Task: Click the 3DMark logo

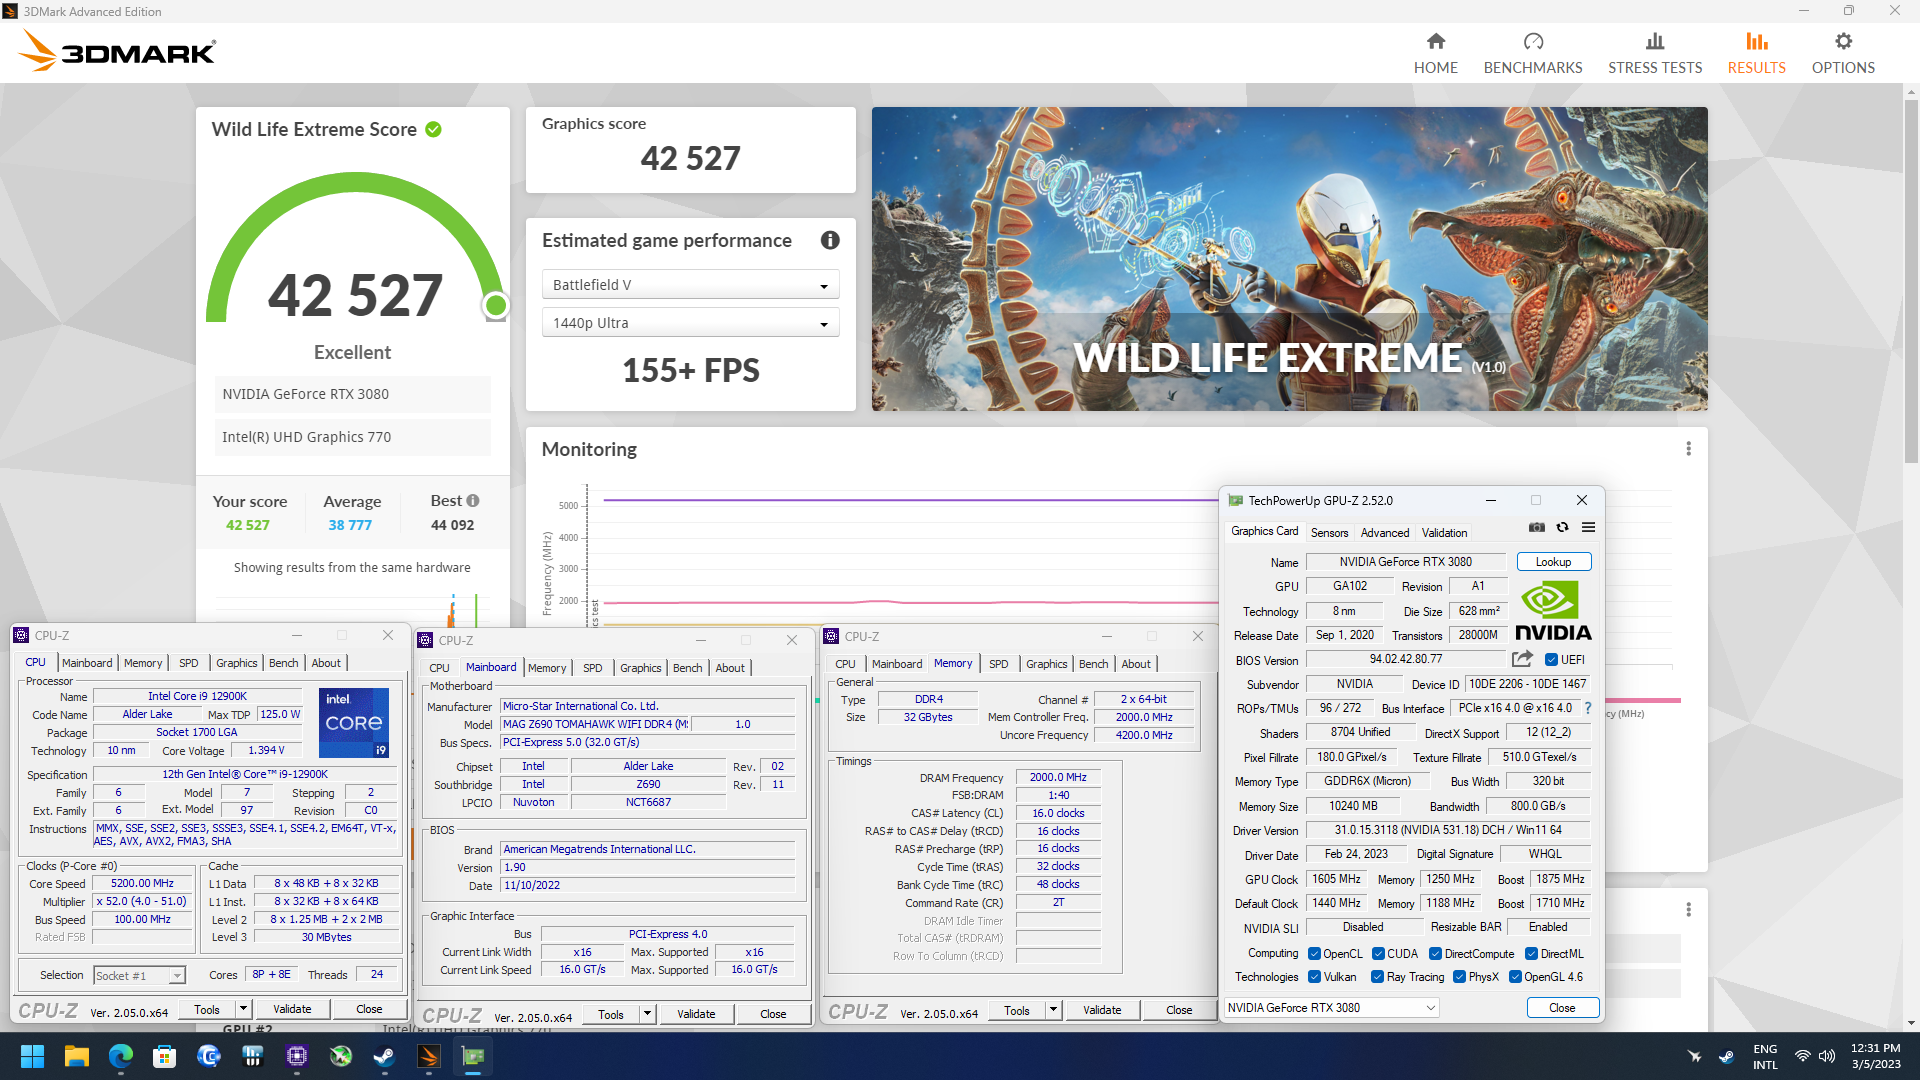Action: 118,51
